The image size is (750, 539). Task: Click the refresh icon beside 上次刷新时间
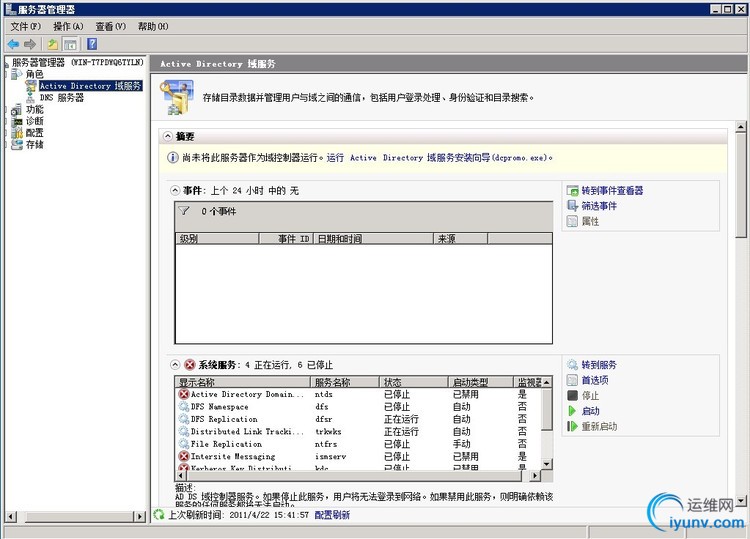coord(159,515)
